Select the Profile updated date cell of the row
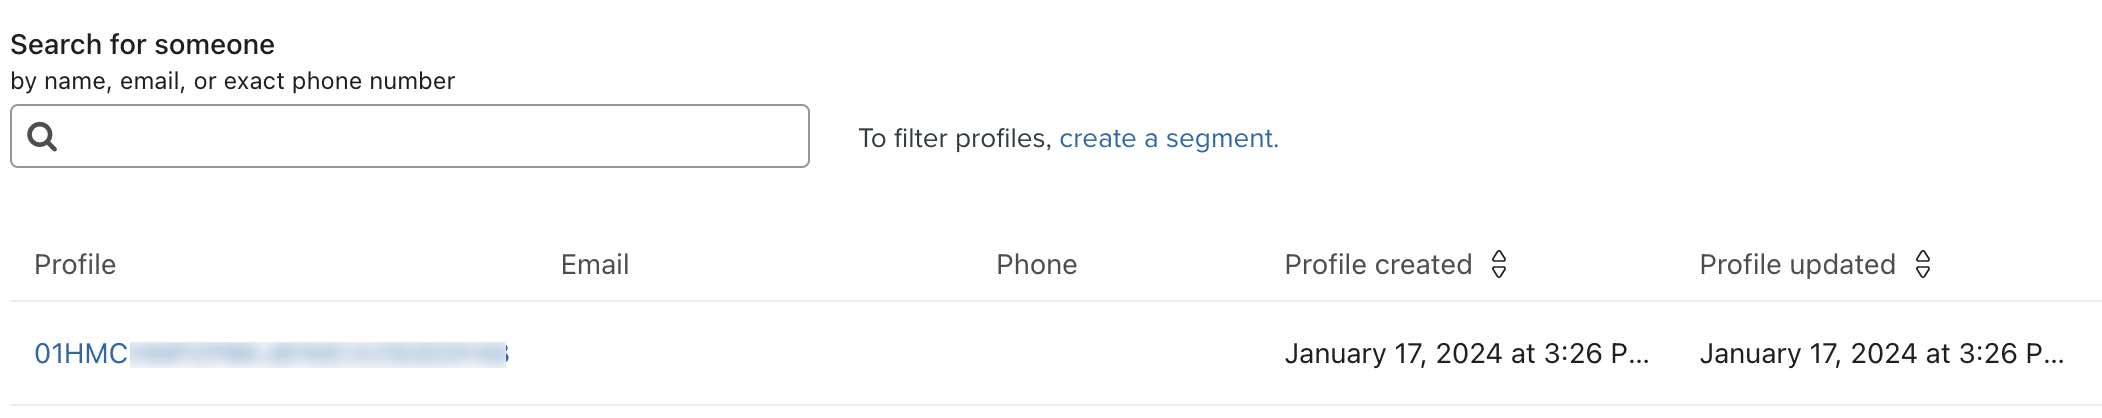 [1880, 354]
